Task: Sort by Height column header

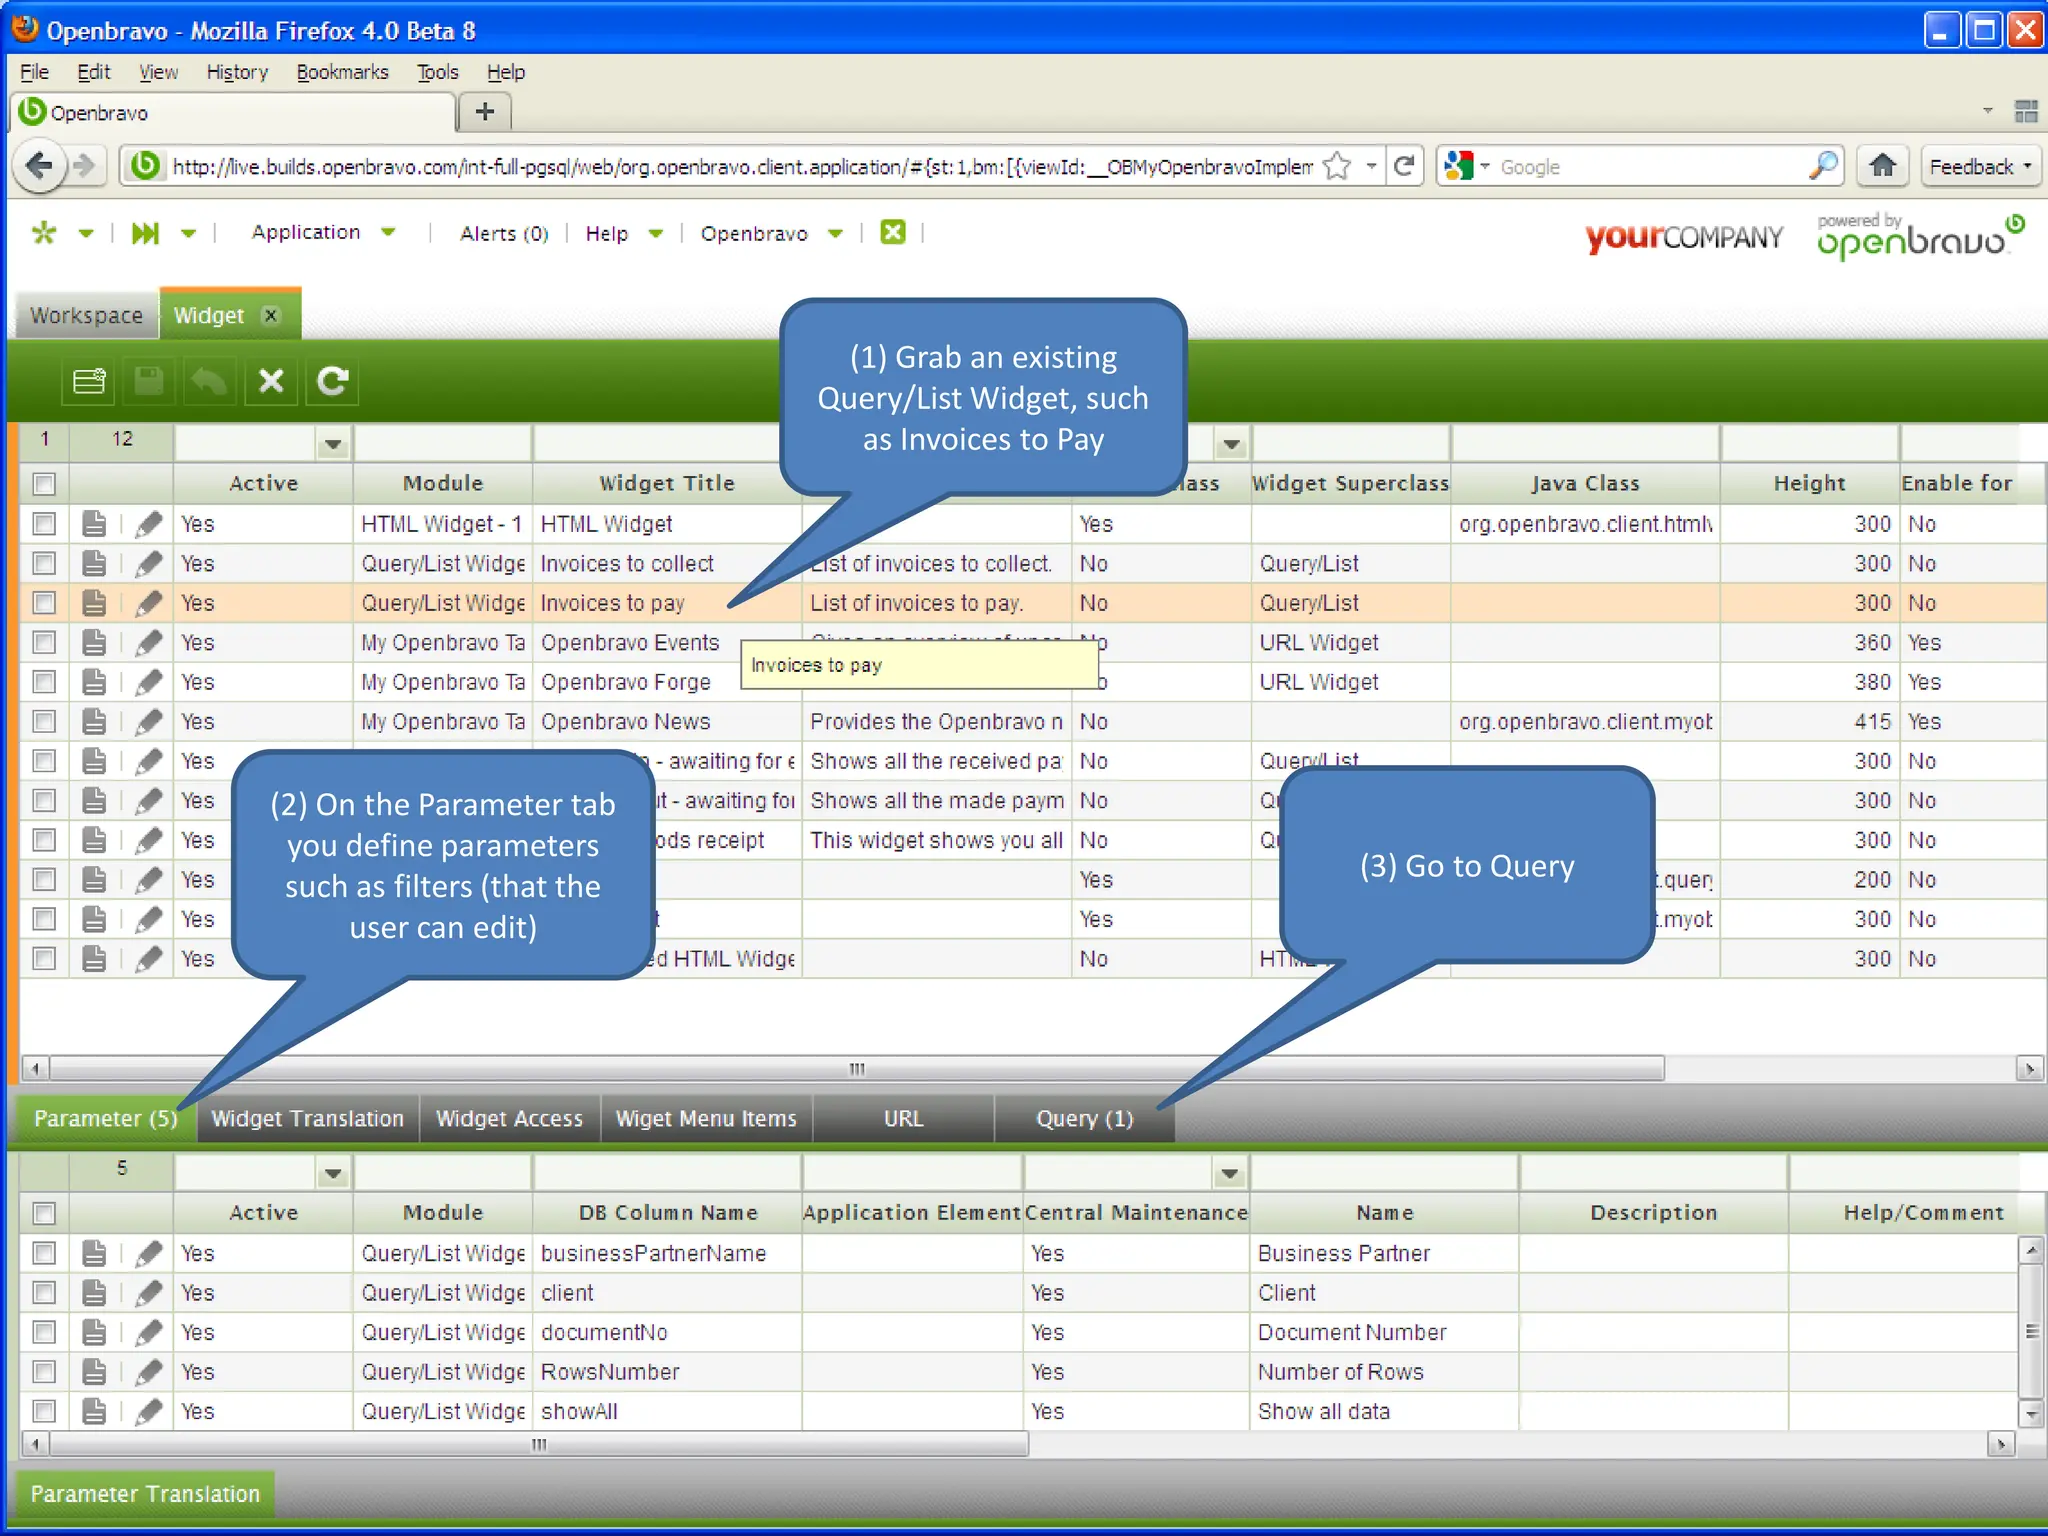Action: coord(1809,484)
